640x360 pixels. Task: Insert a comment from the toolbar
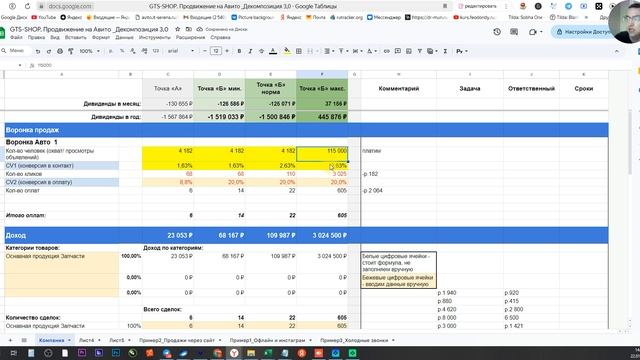pyautogui.click(x=398, y=51)
